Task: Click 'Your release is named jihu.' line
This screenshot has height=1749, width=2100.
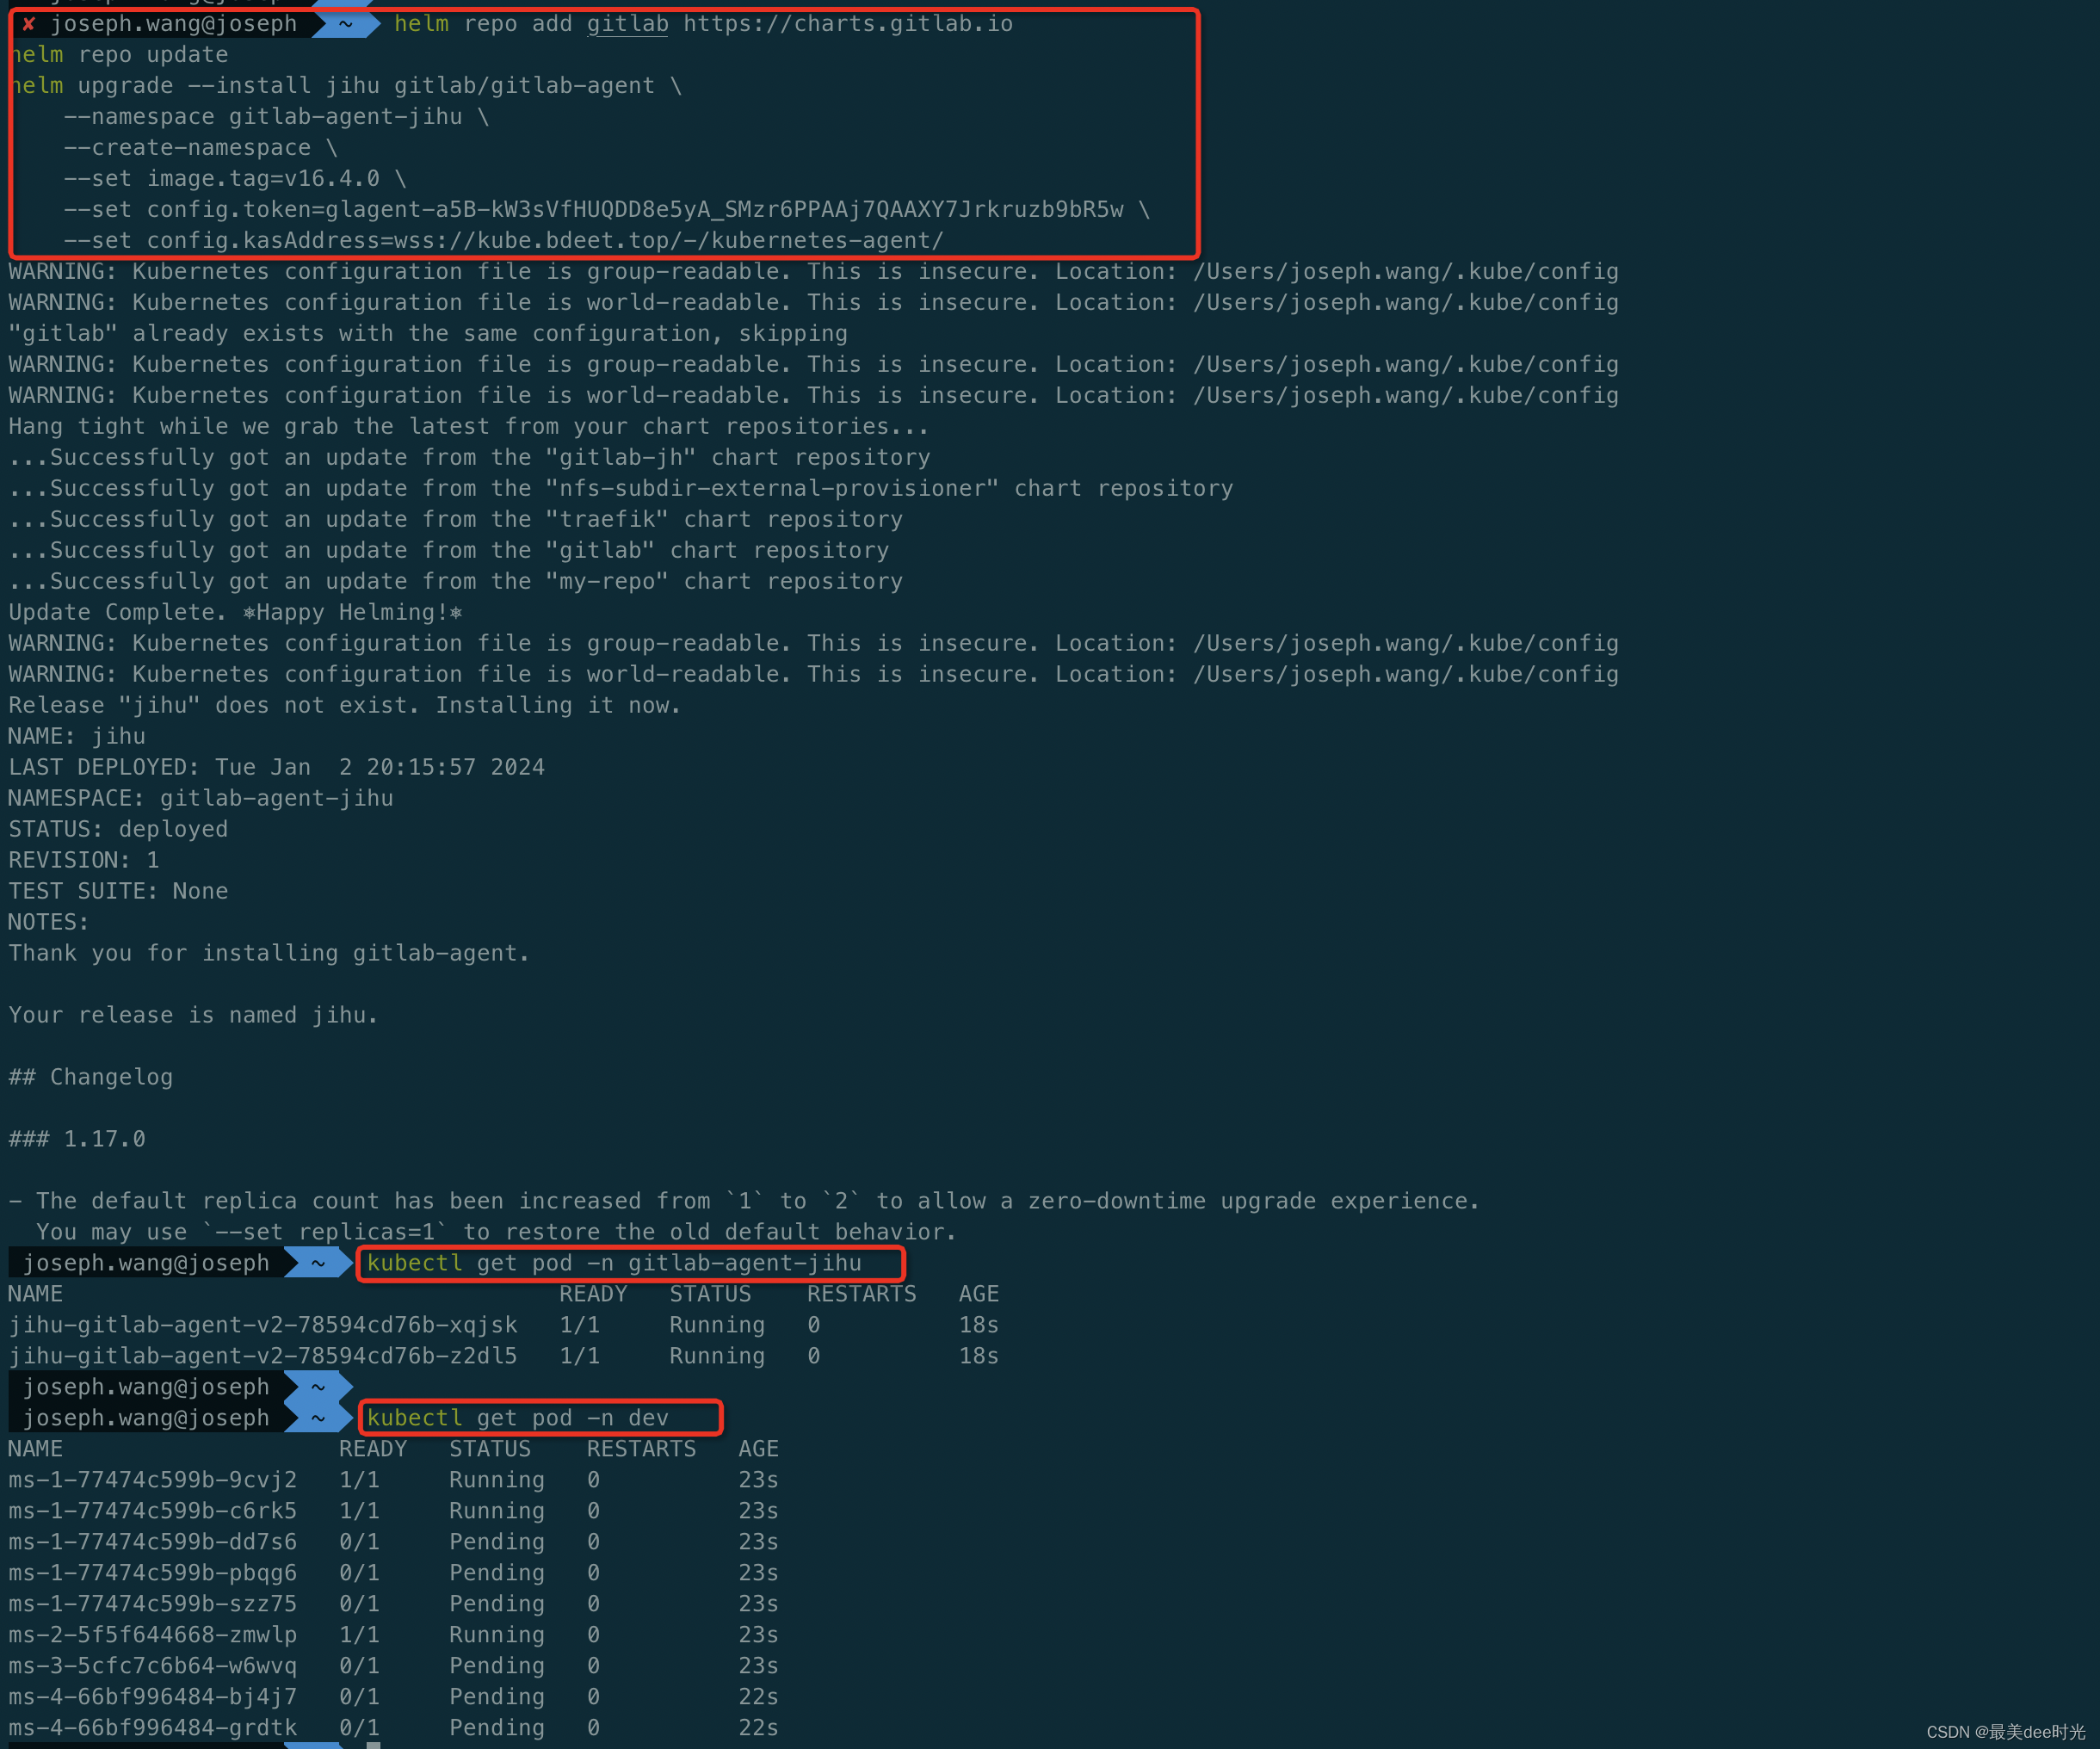Action: tap(194, 1016)
